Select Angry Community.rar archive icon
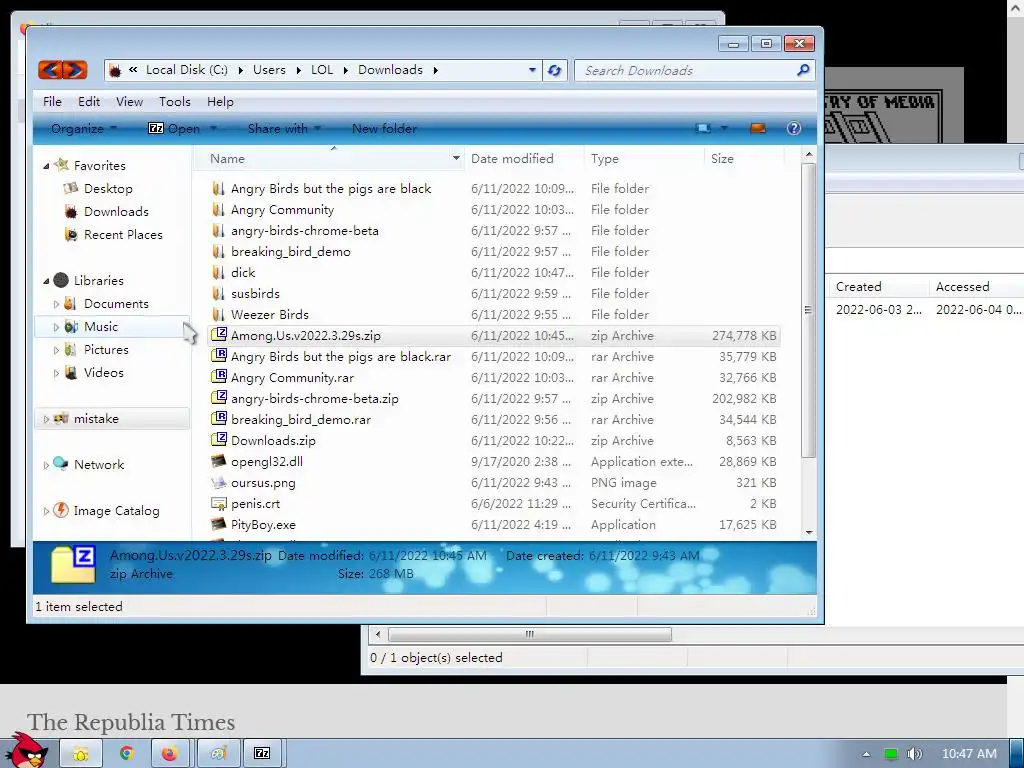The height and width of the screenshot is (768, 1024). pos(219,377)
